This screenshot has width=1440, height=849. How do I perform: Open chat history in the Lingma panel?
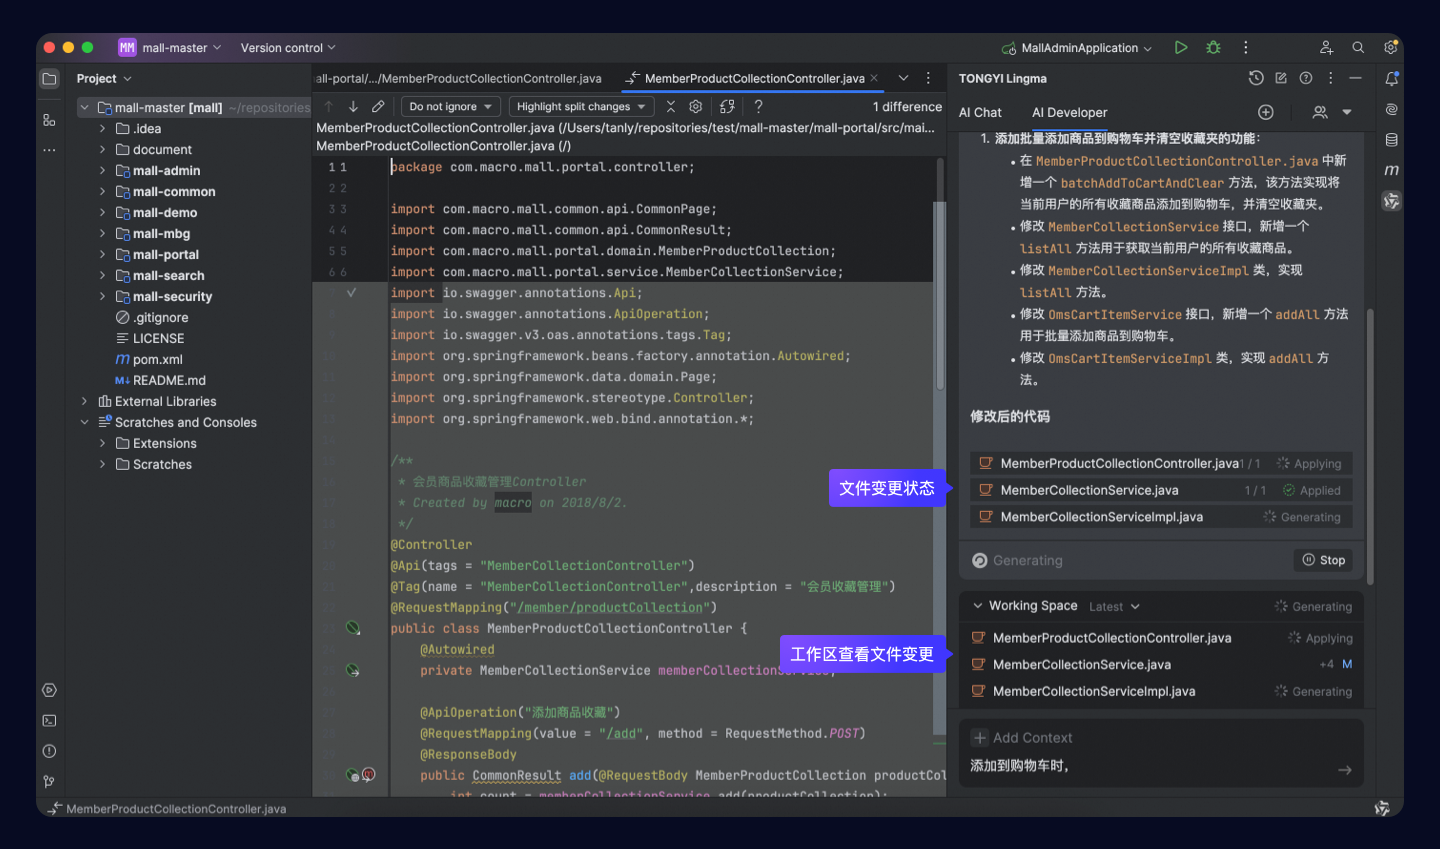pyautogui.click(x=1256, y=78)
